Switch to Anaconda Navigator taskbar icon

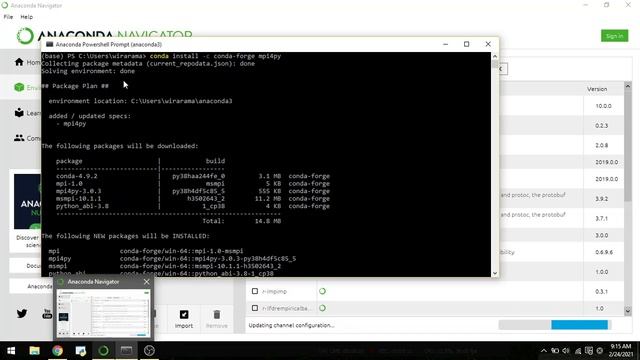coord(103,351)
